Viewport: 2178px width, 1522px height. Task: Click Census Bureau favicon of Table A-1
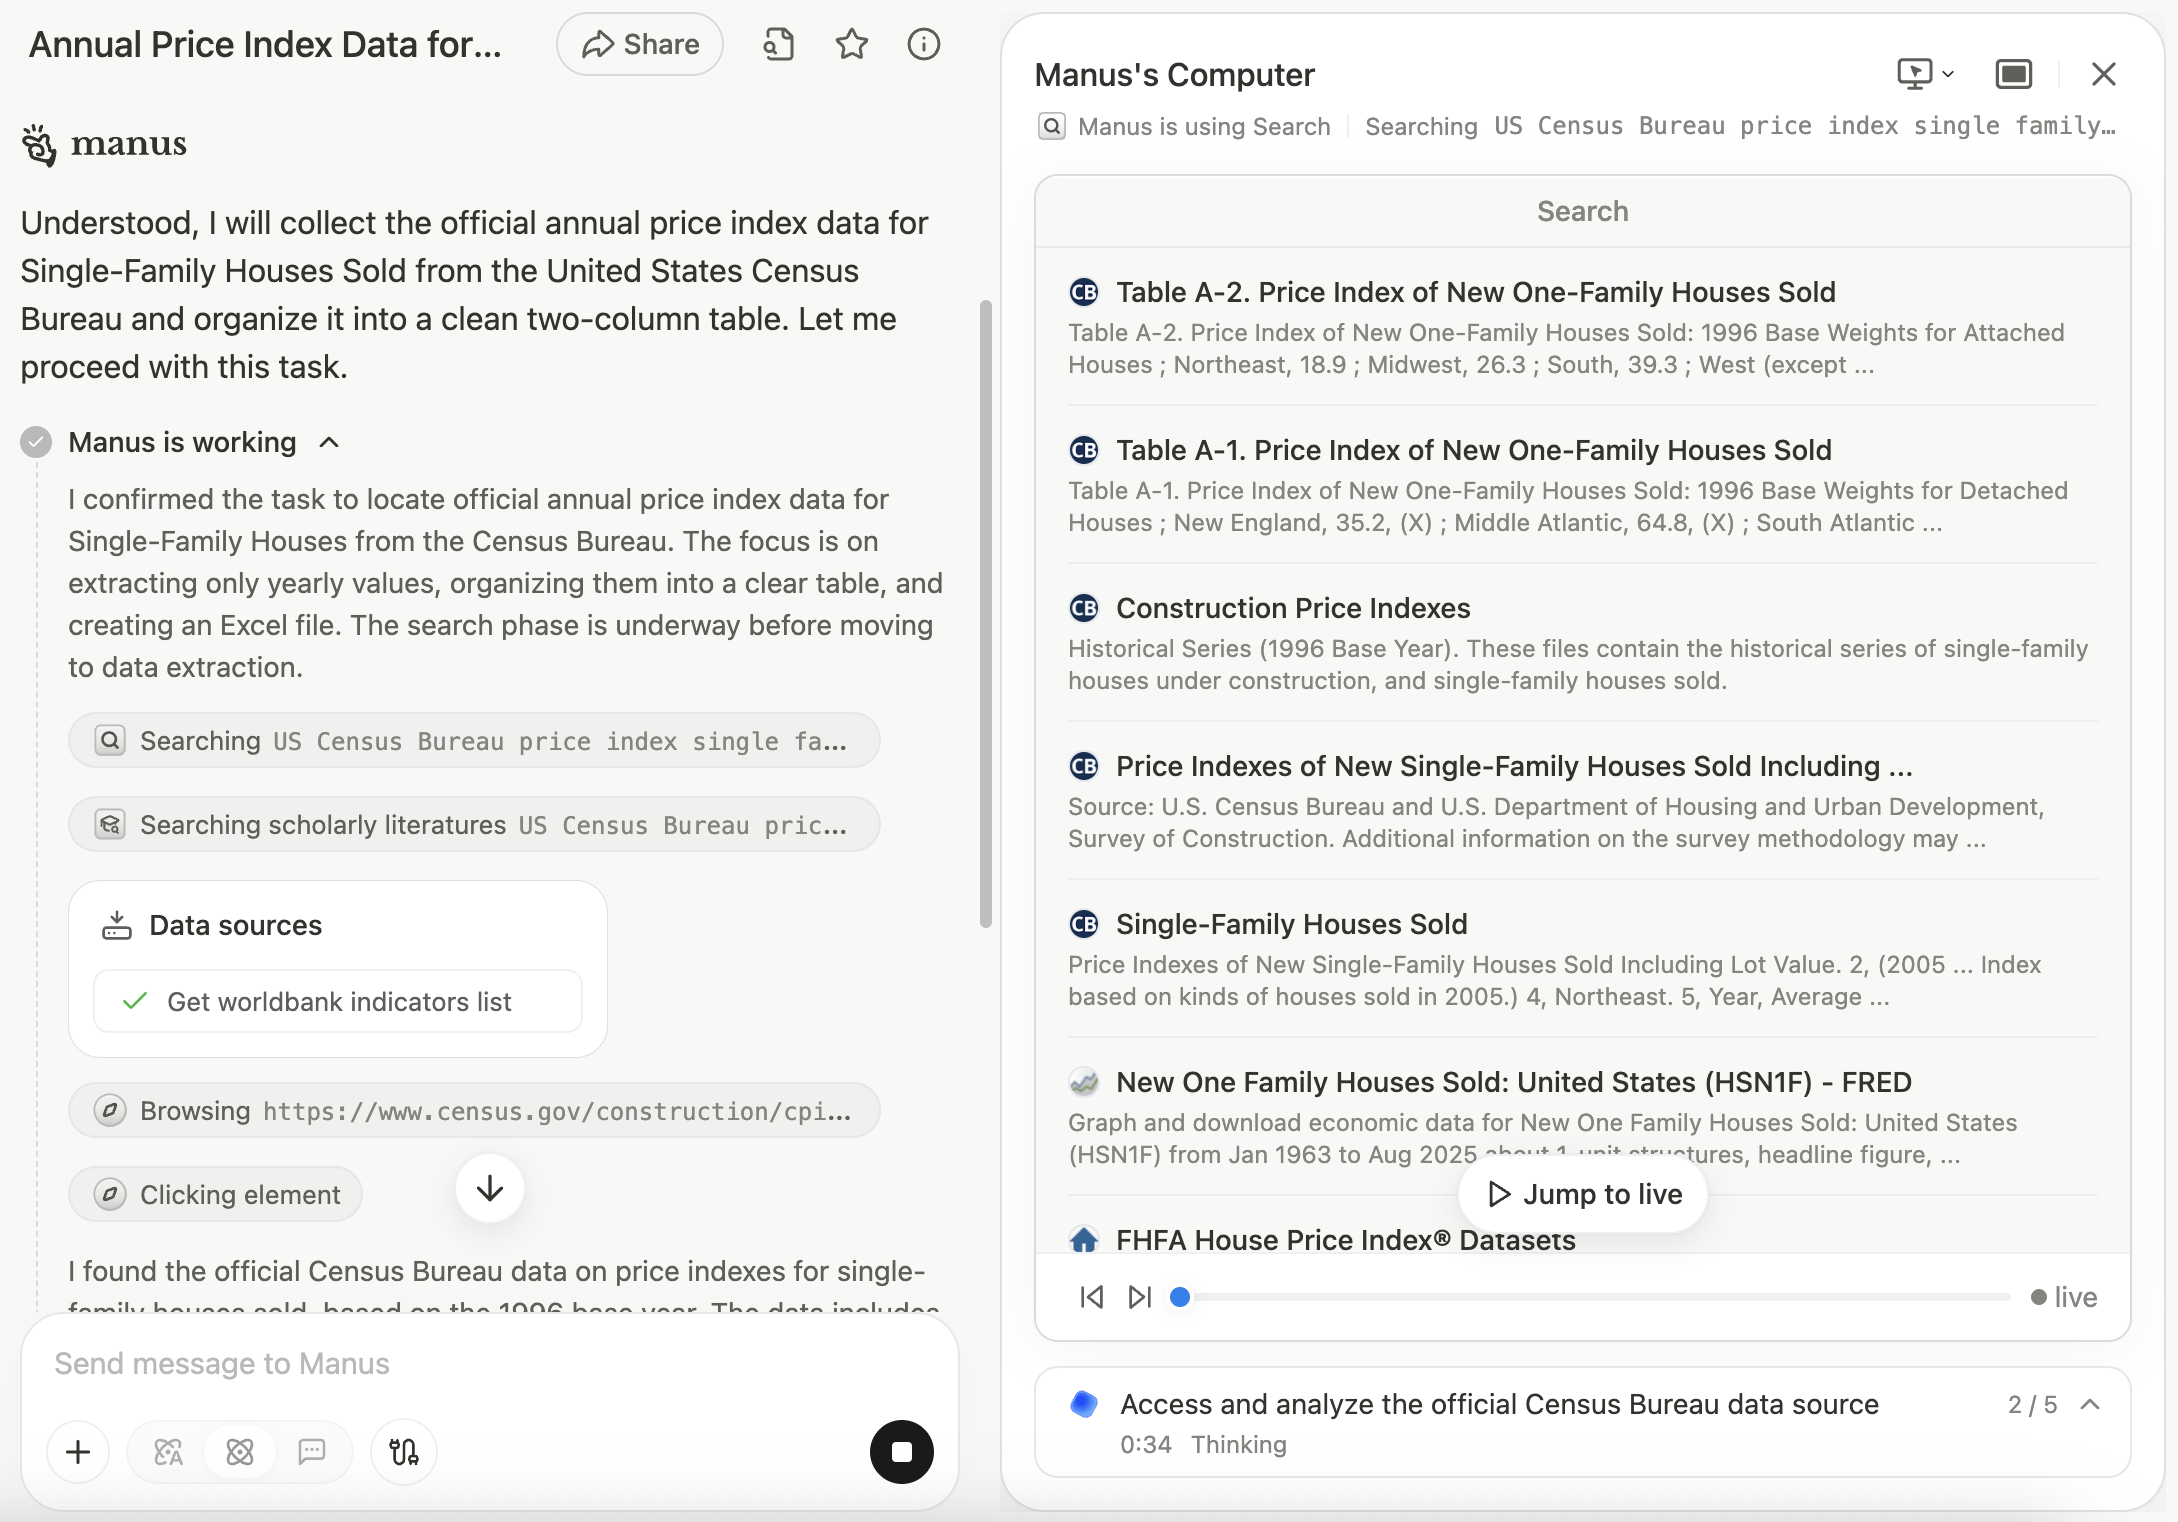click(x=1084, y=450)
